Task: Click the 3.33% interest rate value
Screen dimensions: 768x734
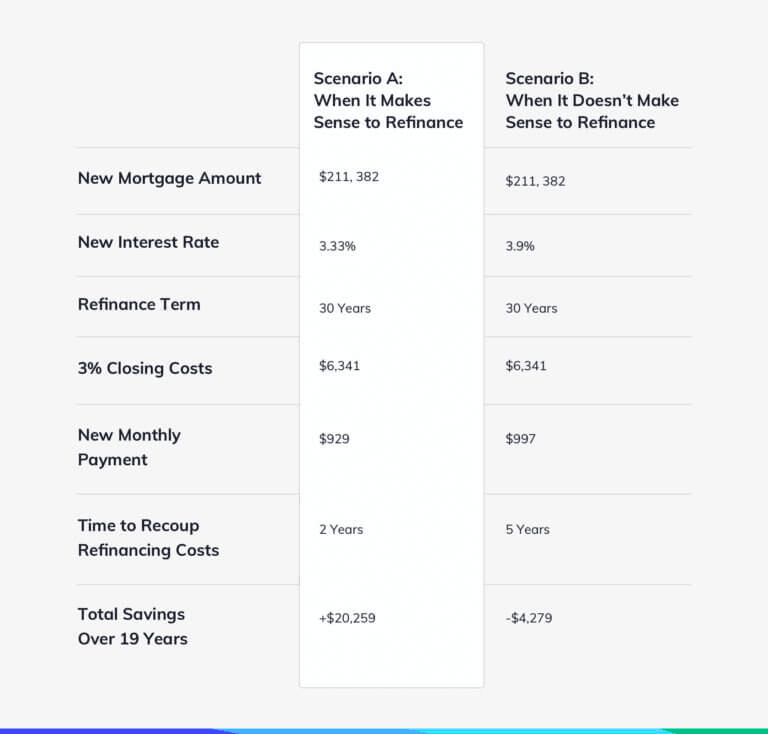Action: click(339, 246)
